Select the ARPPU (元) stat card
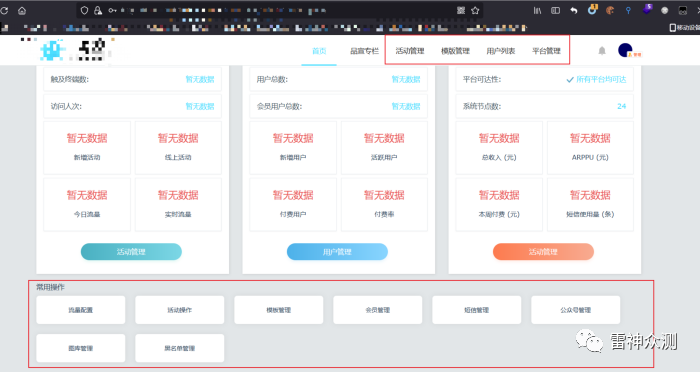Viewport: 700px width, 373px height. click(x=590, y=148)
